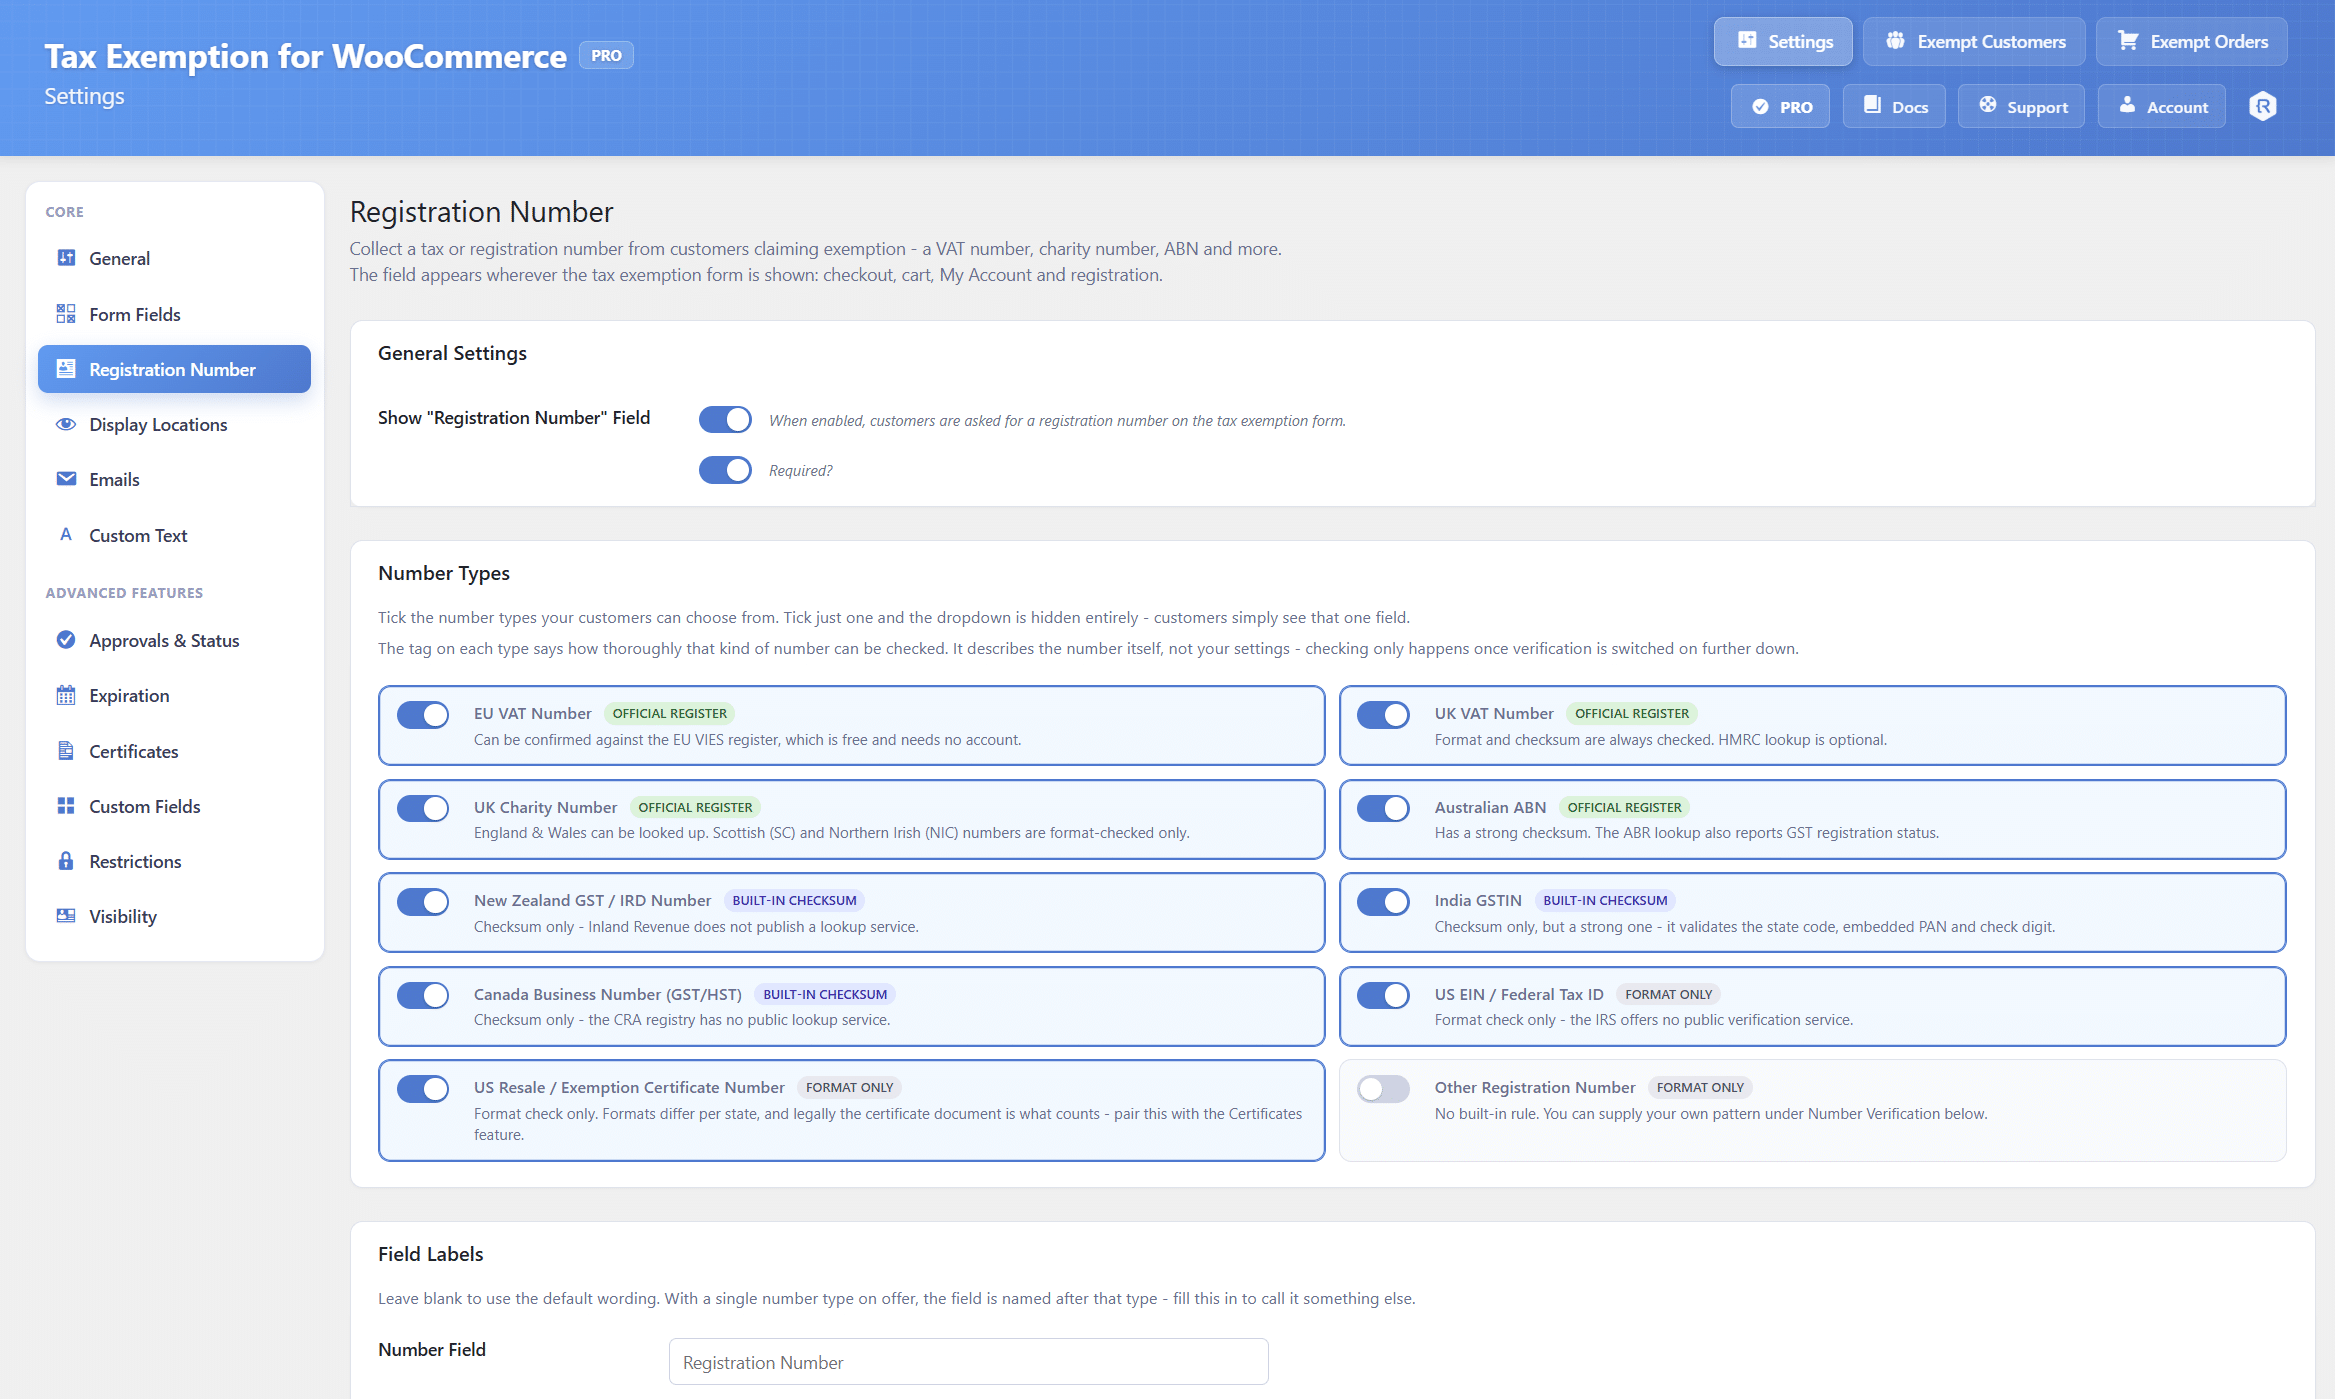Click the Restrictions padlock icon

pos(66,861)
